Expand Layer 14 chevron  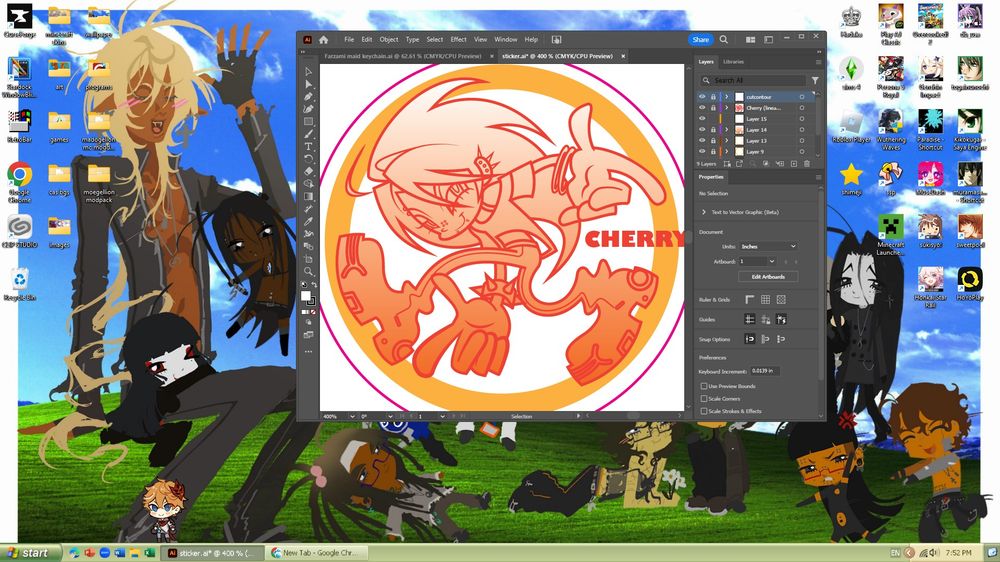(726, 129)
